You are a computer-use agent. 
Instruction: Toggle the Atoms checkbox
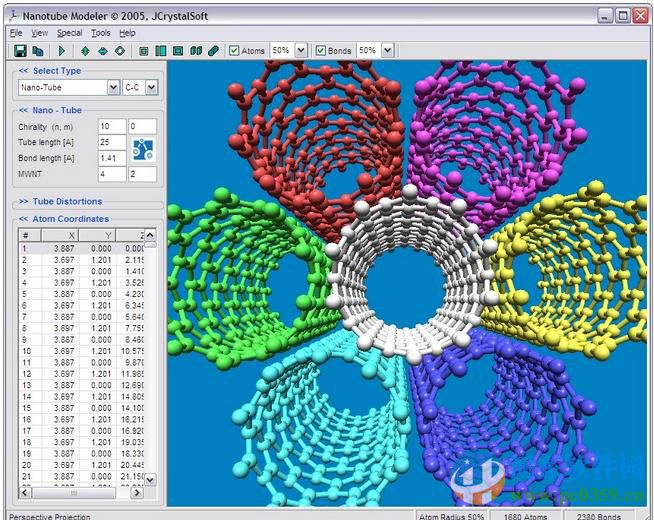[234, 51]
